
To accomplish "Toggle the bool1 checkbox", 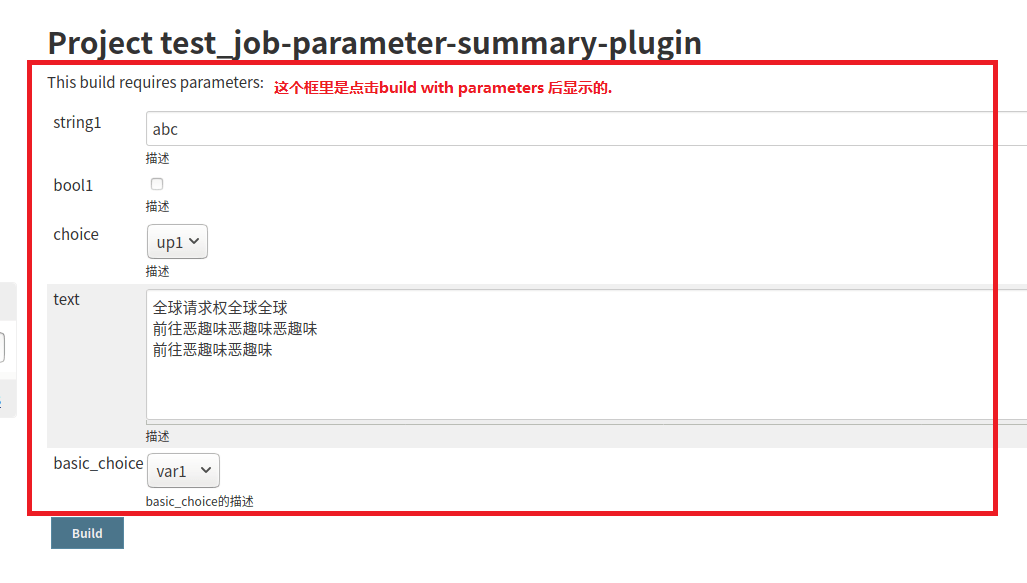I will pyautogui.click(x=157, y=184).
